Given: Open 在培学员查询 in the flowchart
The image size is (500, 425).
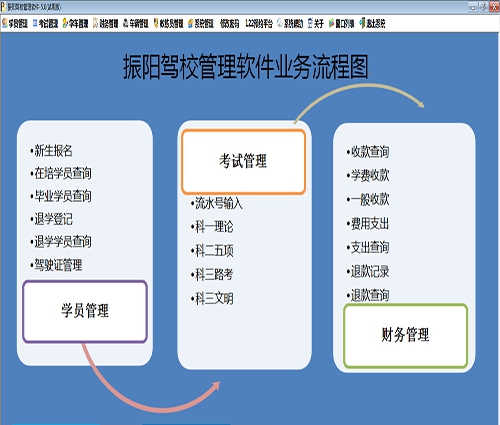Looking at the screenshot, I should tap(63, 173).
